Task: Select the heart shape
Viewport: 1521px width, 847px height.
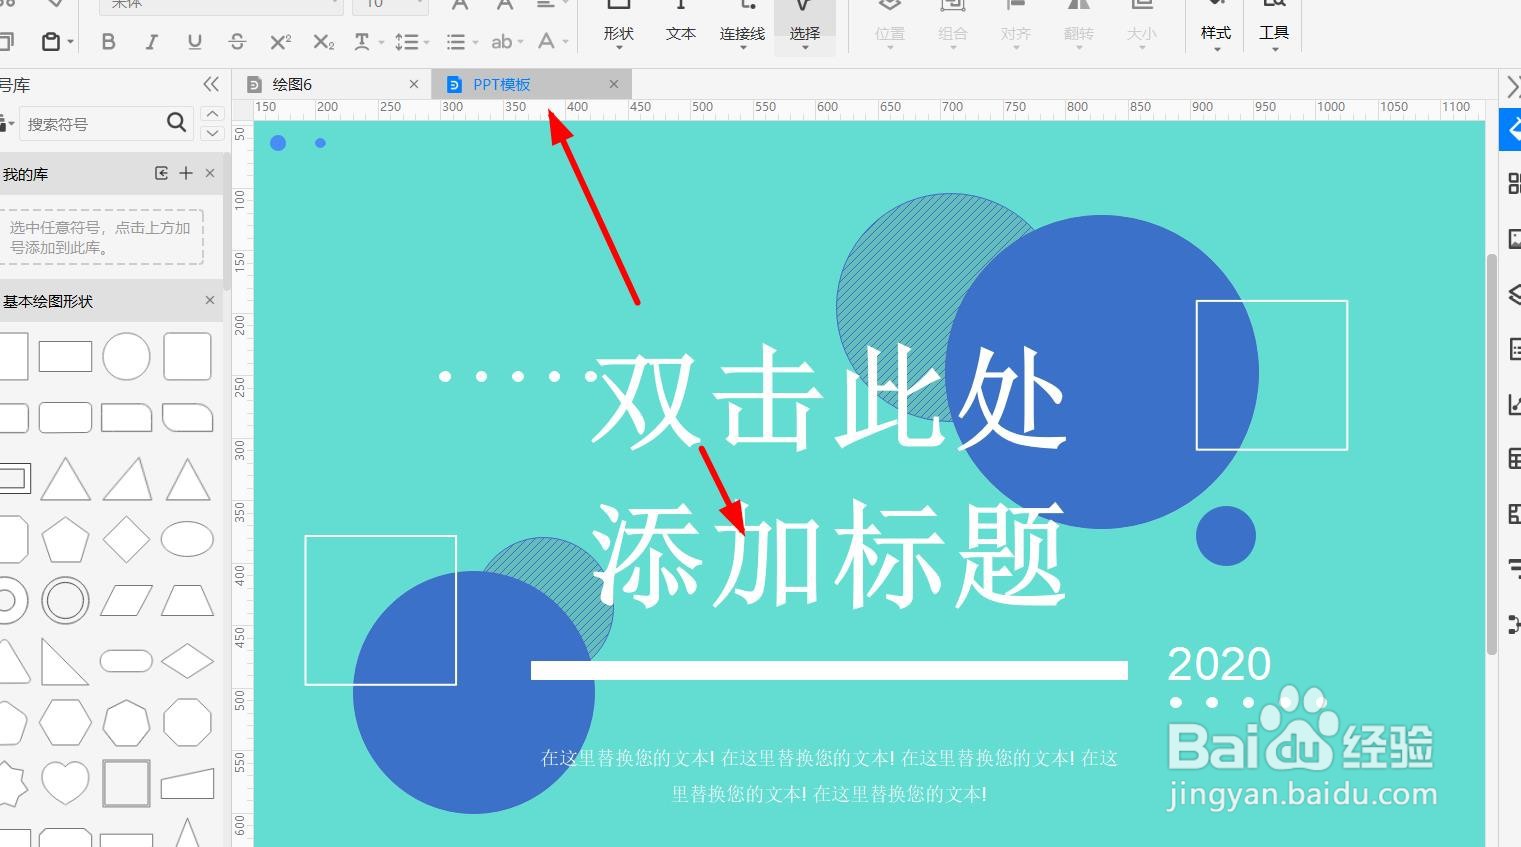Action: [65, 783]
